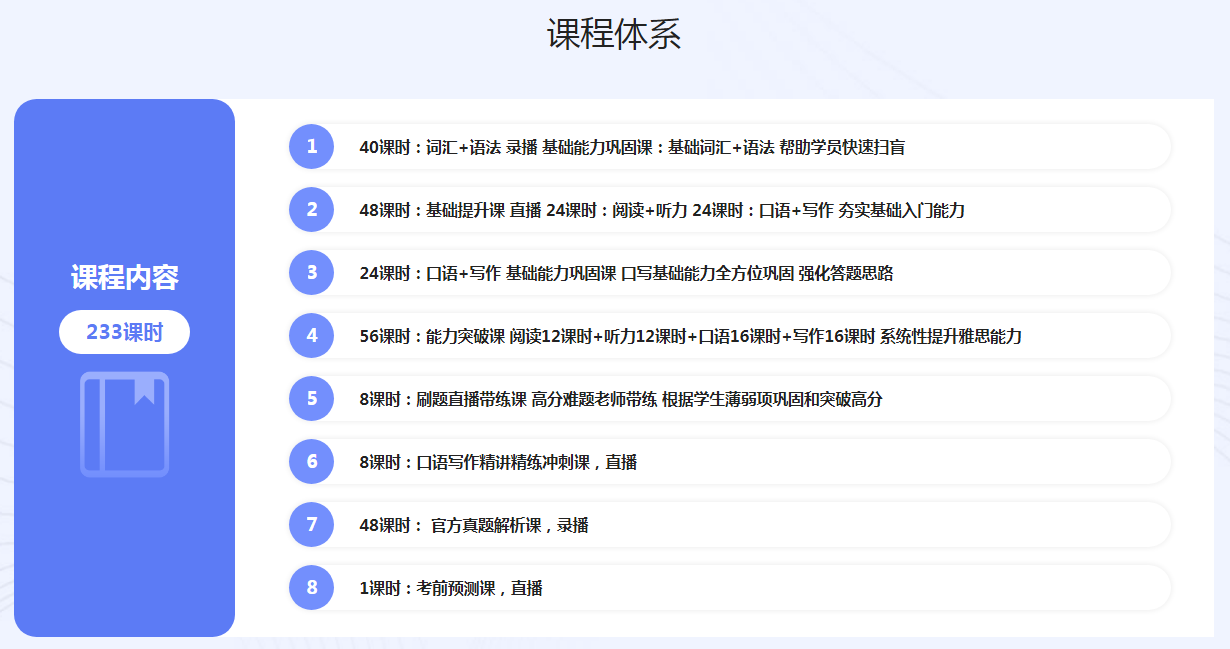Select the 1课时 考前预测课 row
This screenshot has height=649, width=1230.
451,588
